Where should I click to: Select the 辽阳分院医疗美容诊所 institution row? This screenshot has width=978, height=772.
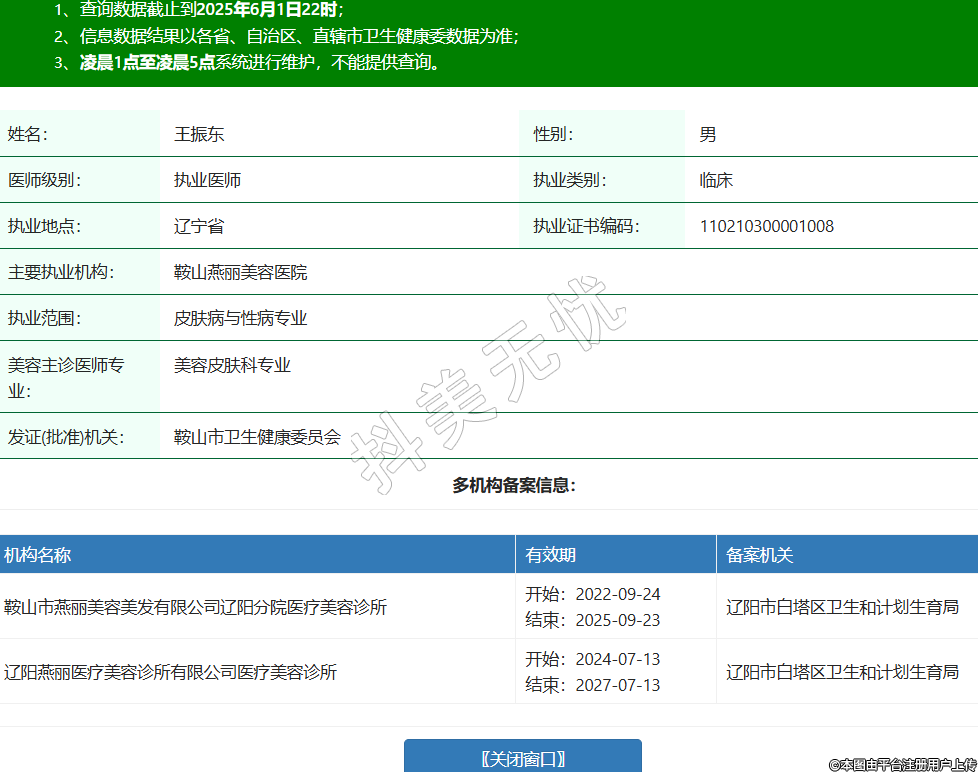[196, 607]
